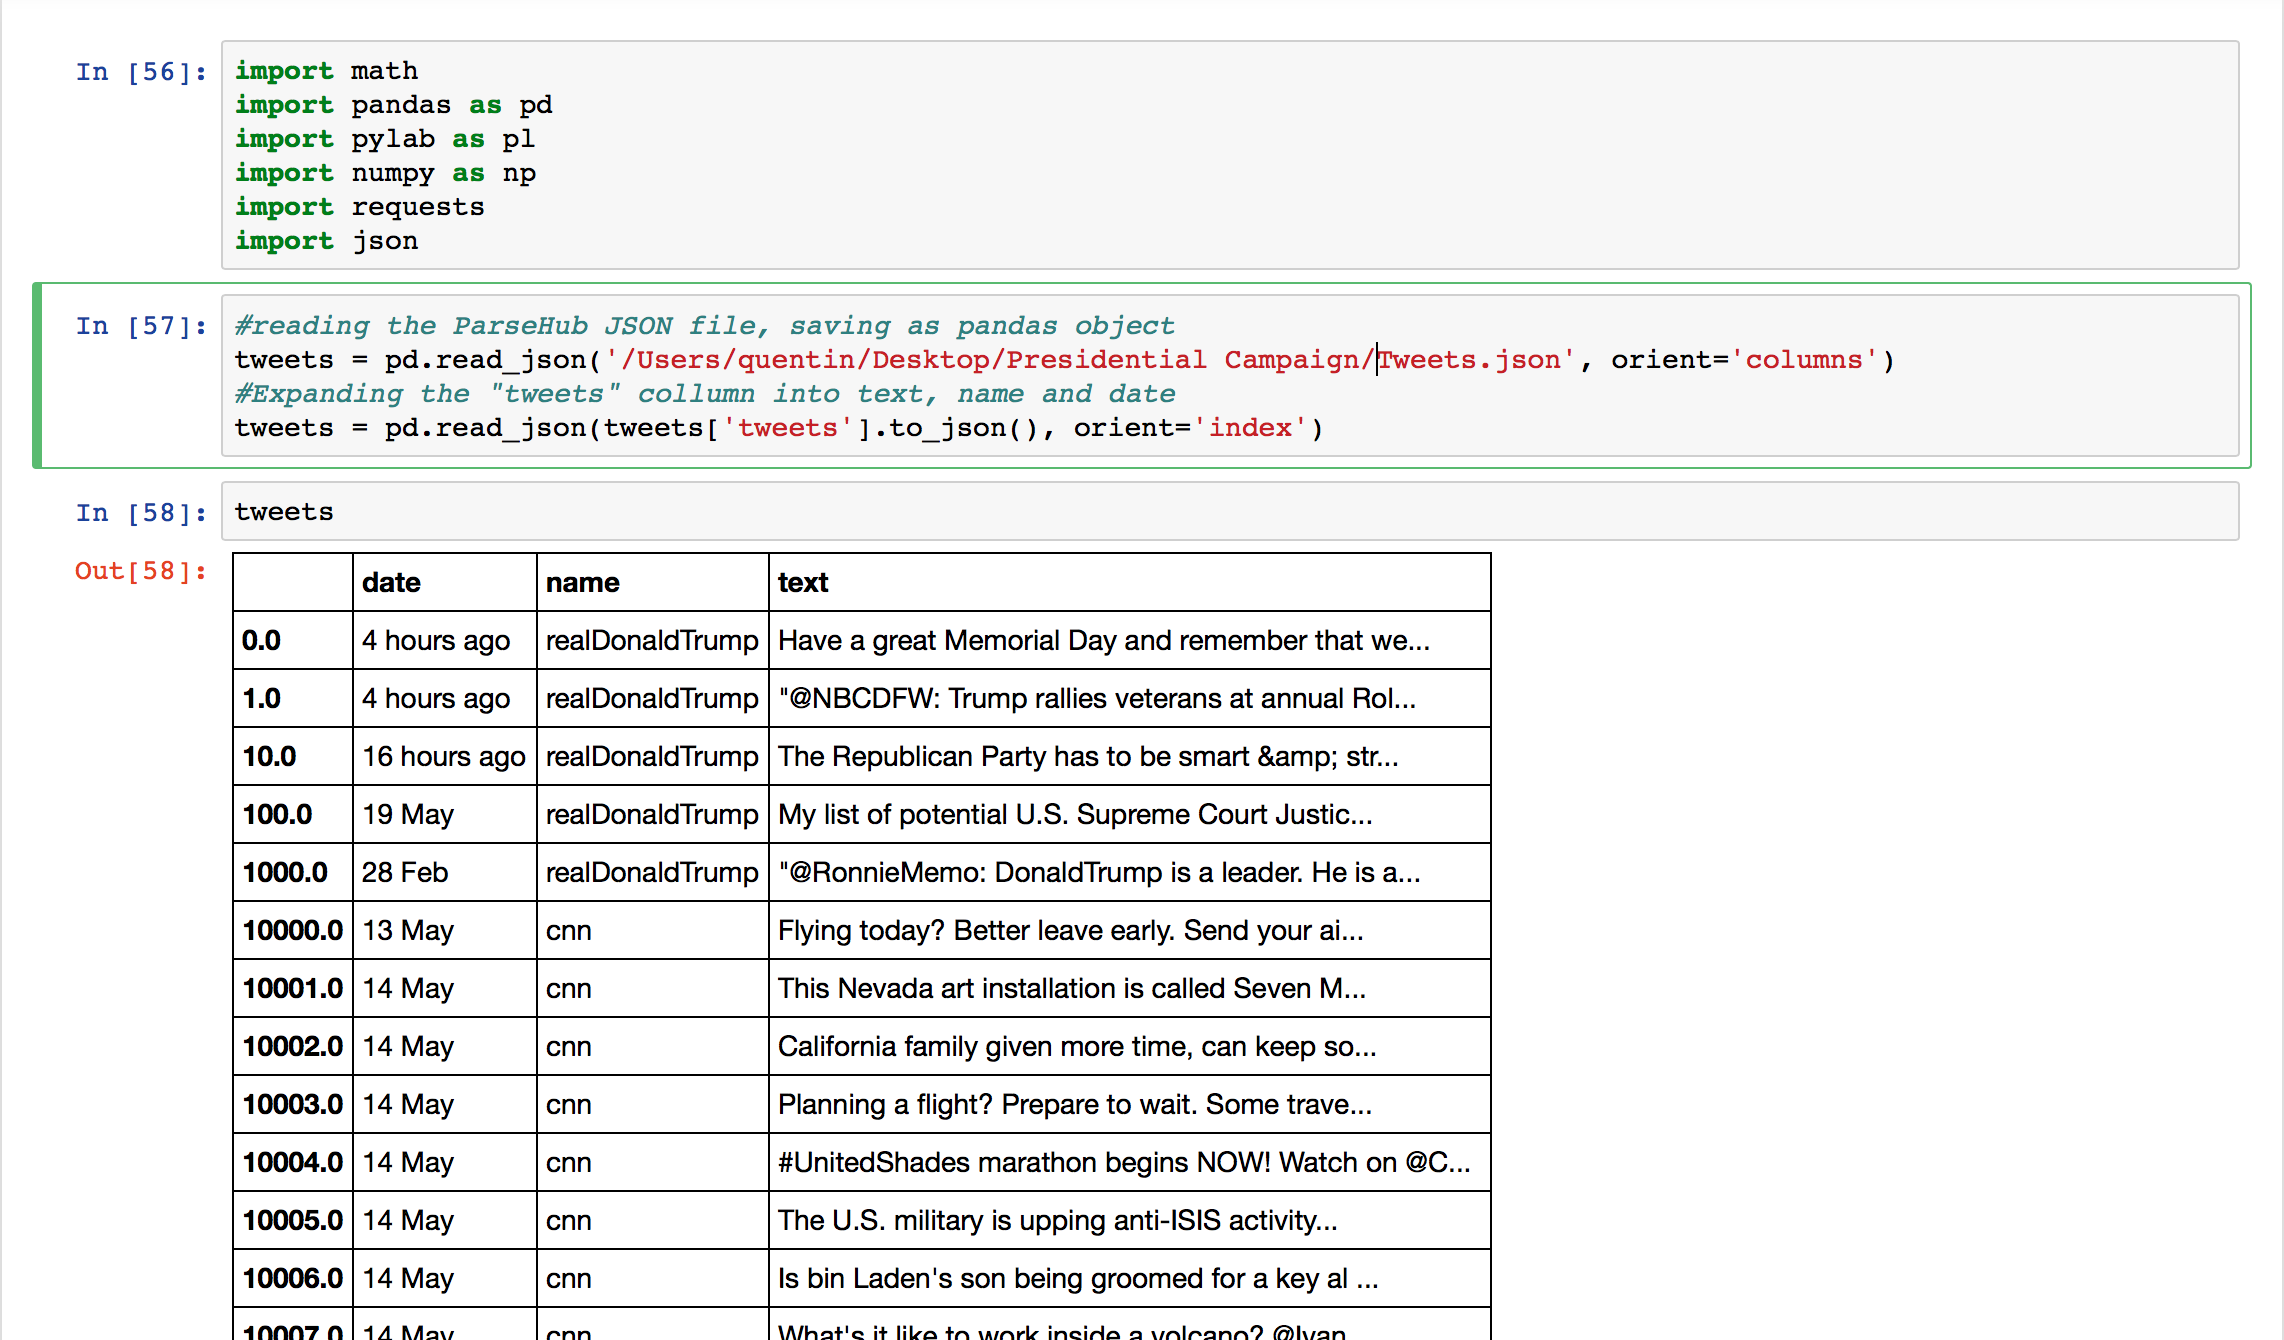Click the Out[58] output prompt
This screenshot has width=2284, height=1340.
(141, 571)
